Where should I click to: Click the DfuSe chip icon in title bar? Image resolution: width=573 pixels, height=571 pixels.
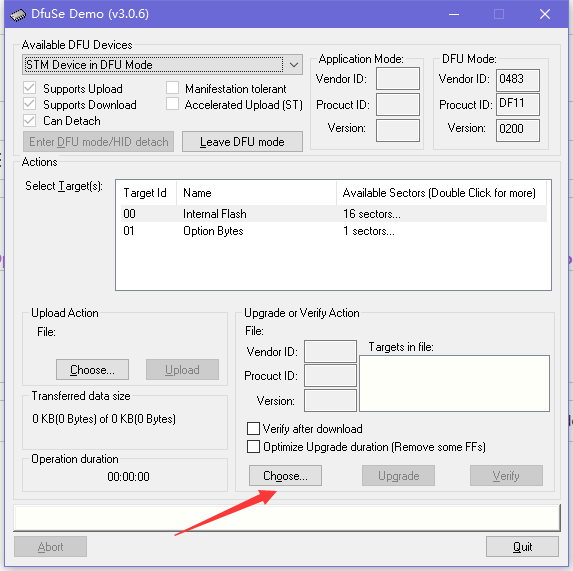tap(18, 15)
